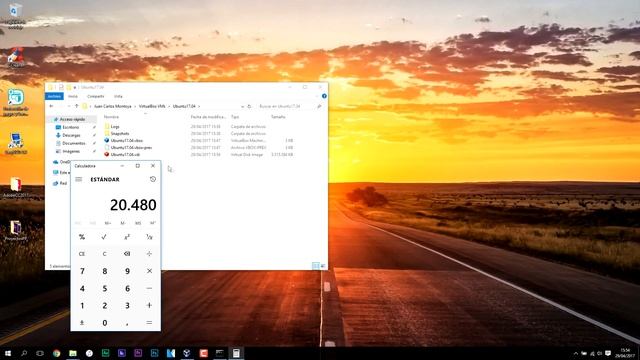The width and height of the screenshot is (640, 360).
Task: Select Documentos in navigation pane
Action: pyautogui.click(x=74, y=143)
